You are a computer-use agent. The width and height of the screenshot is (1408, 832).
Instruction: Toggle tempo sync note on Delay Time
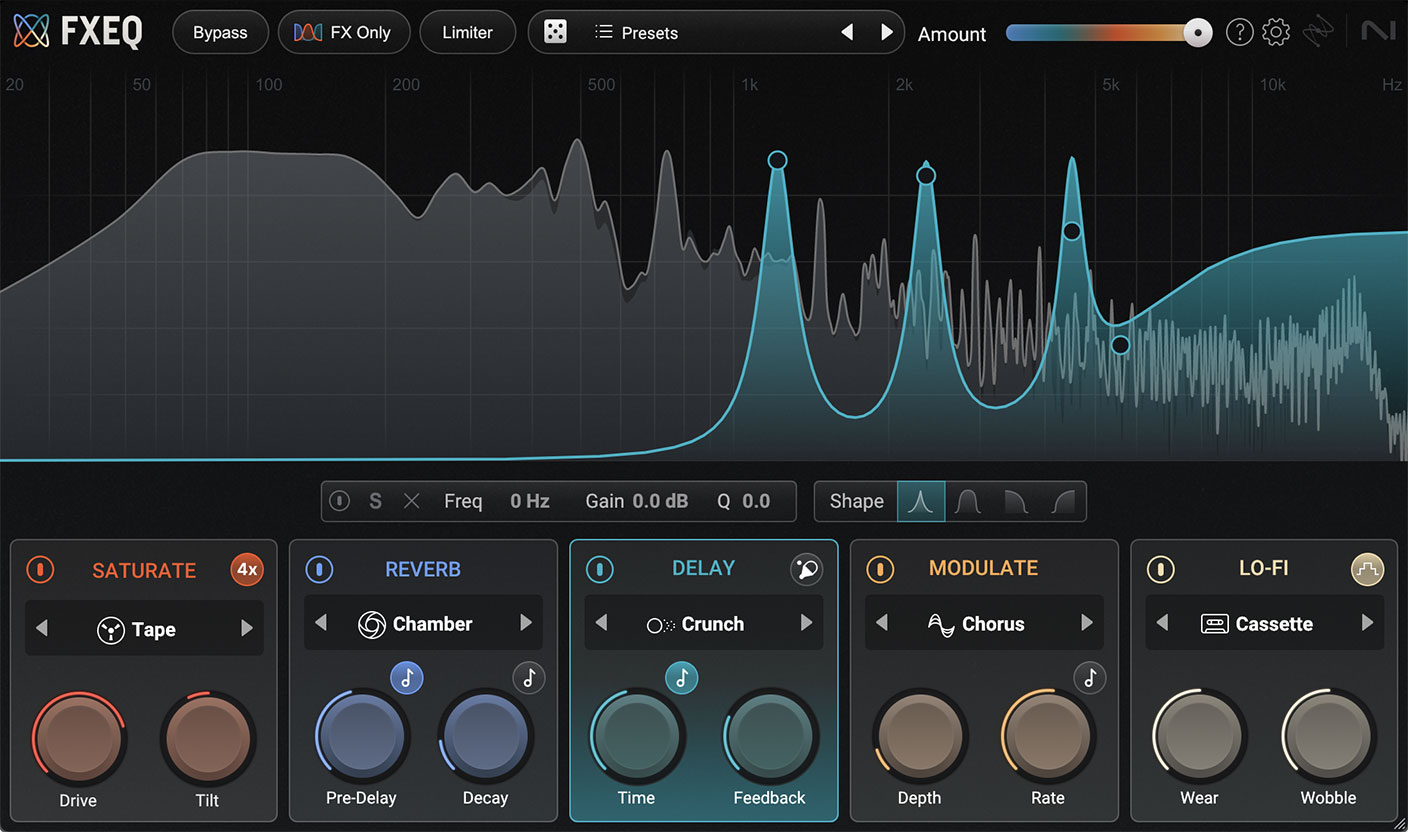682,678
